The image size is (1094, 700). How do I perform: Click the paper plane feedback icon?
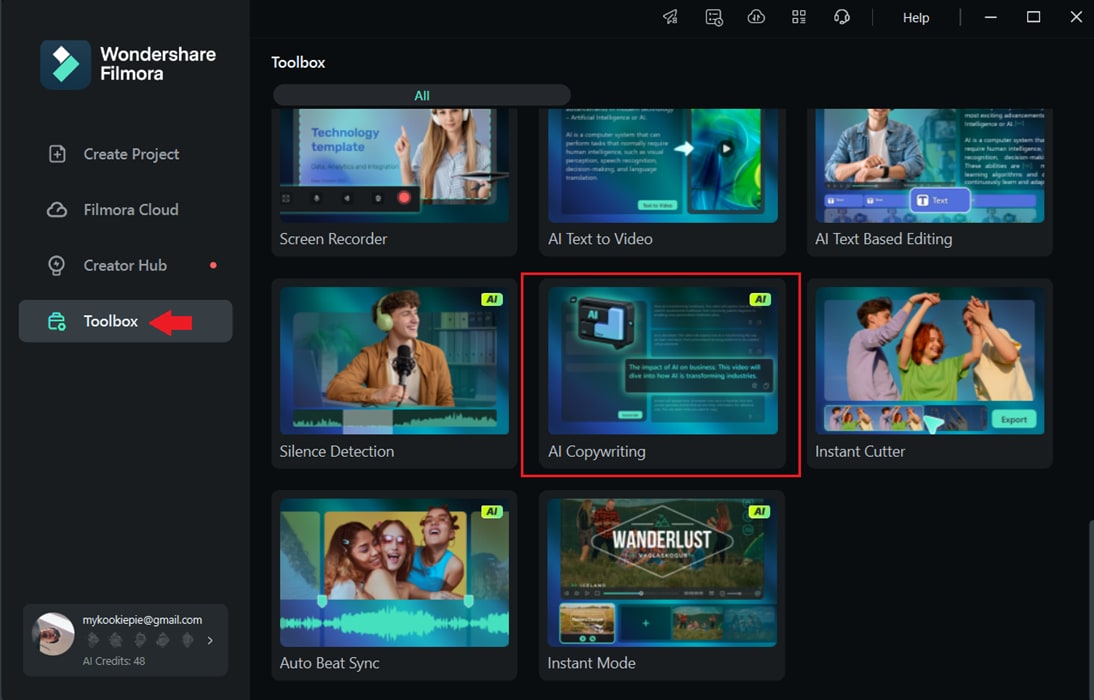pyautogui.click(x=670, y=17)
